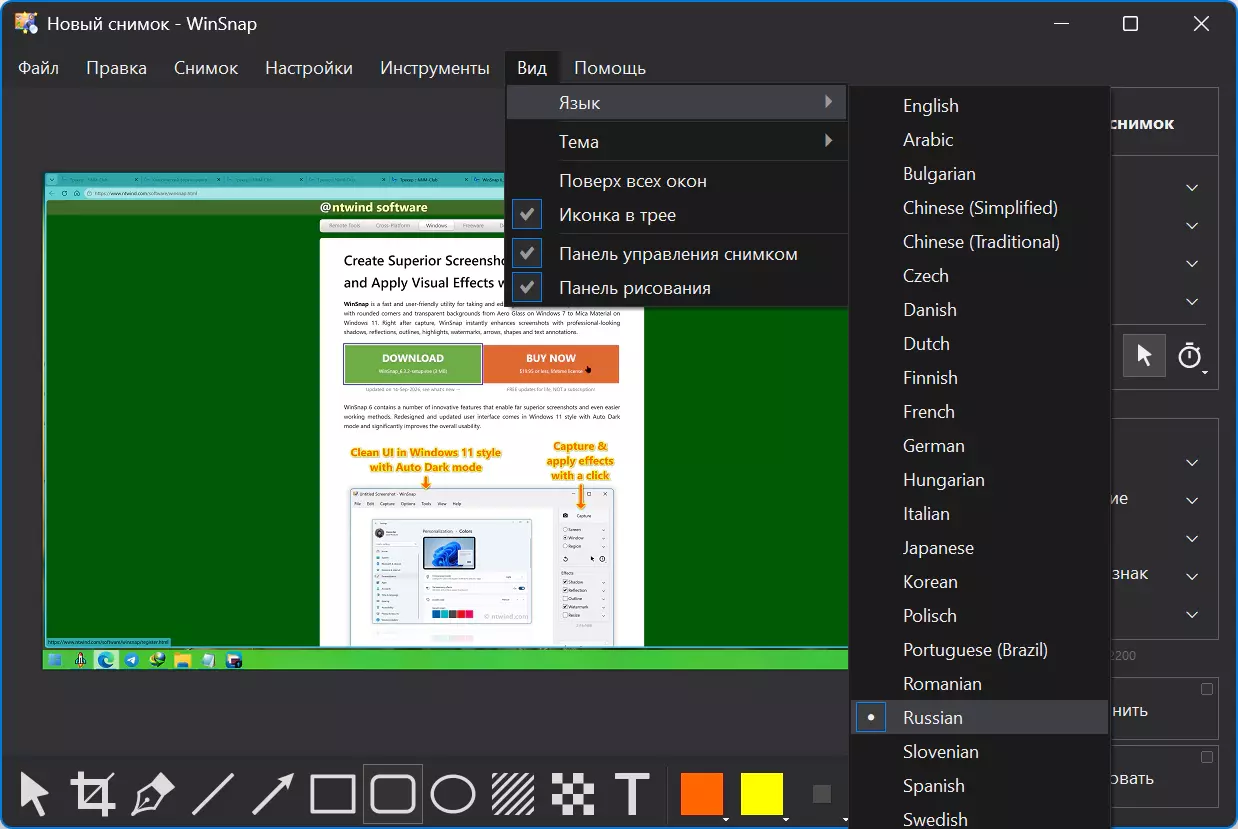The image size is (1238, 829).
Task: Switch language to Italian
Action: tap(980, 514)
